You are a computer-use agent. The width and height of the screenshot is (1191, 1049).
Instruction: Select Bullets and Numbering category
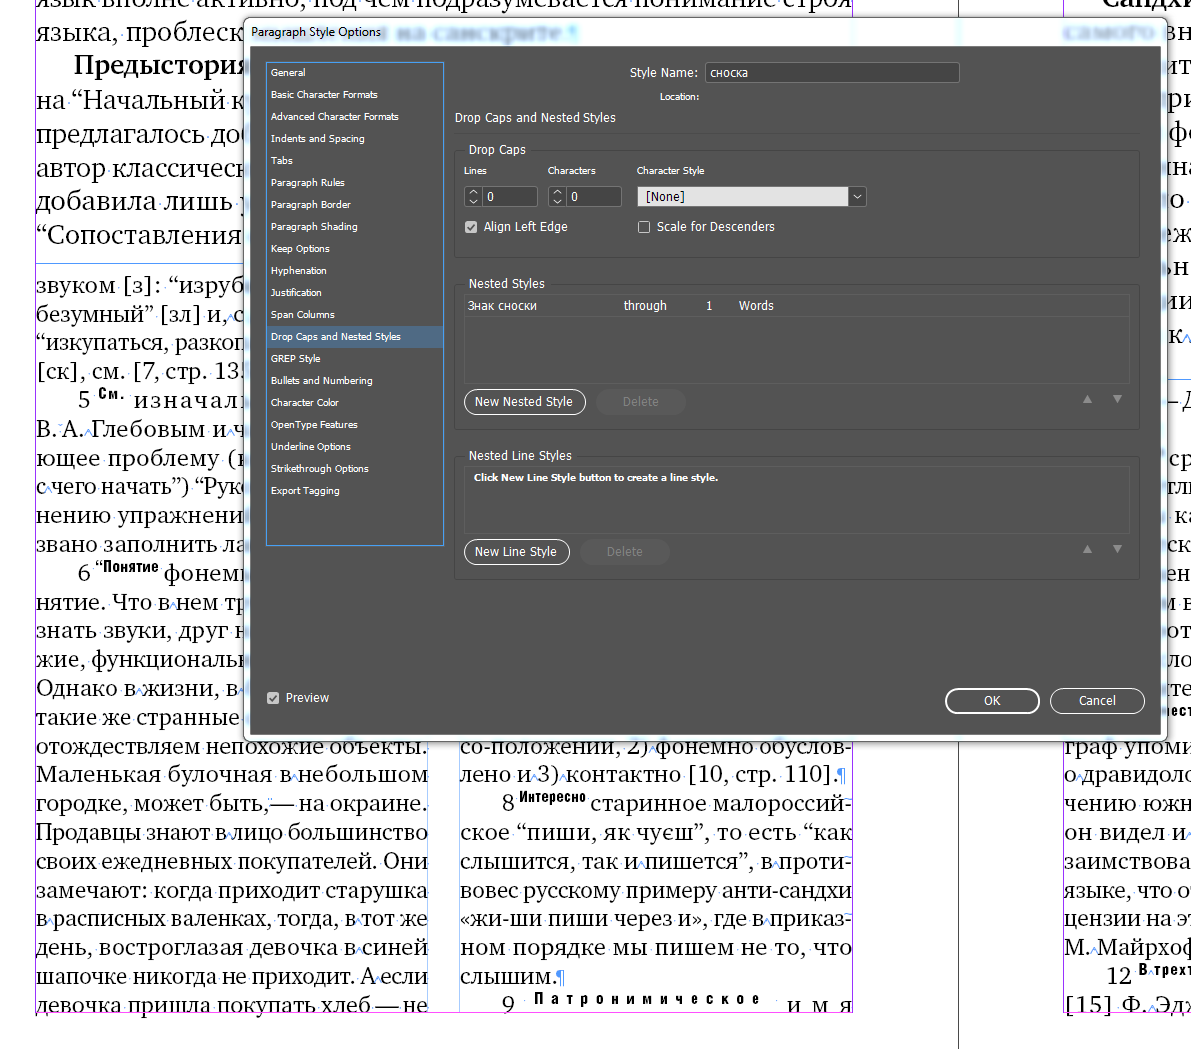(323, 380)
